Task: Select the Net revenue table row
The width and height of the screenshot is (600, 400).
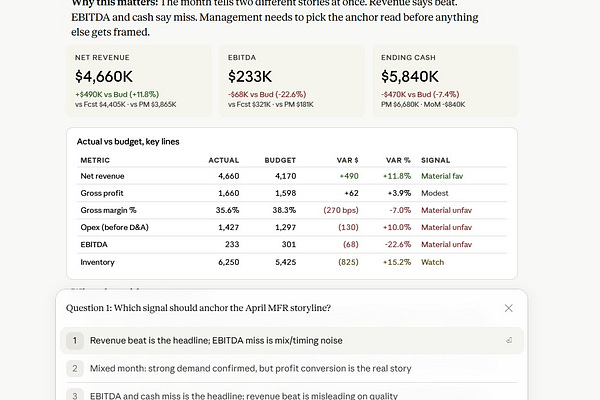Action: pyautogui.click(x=292, y=176)
